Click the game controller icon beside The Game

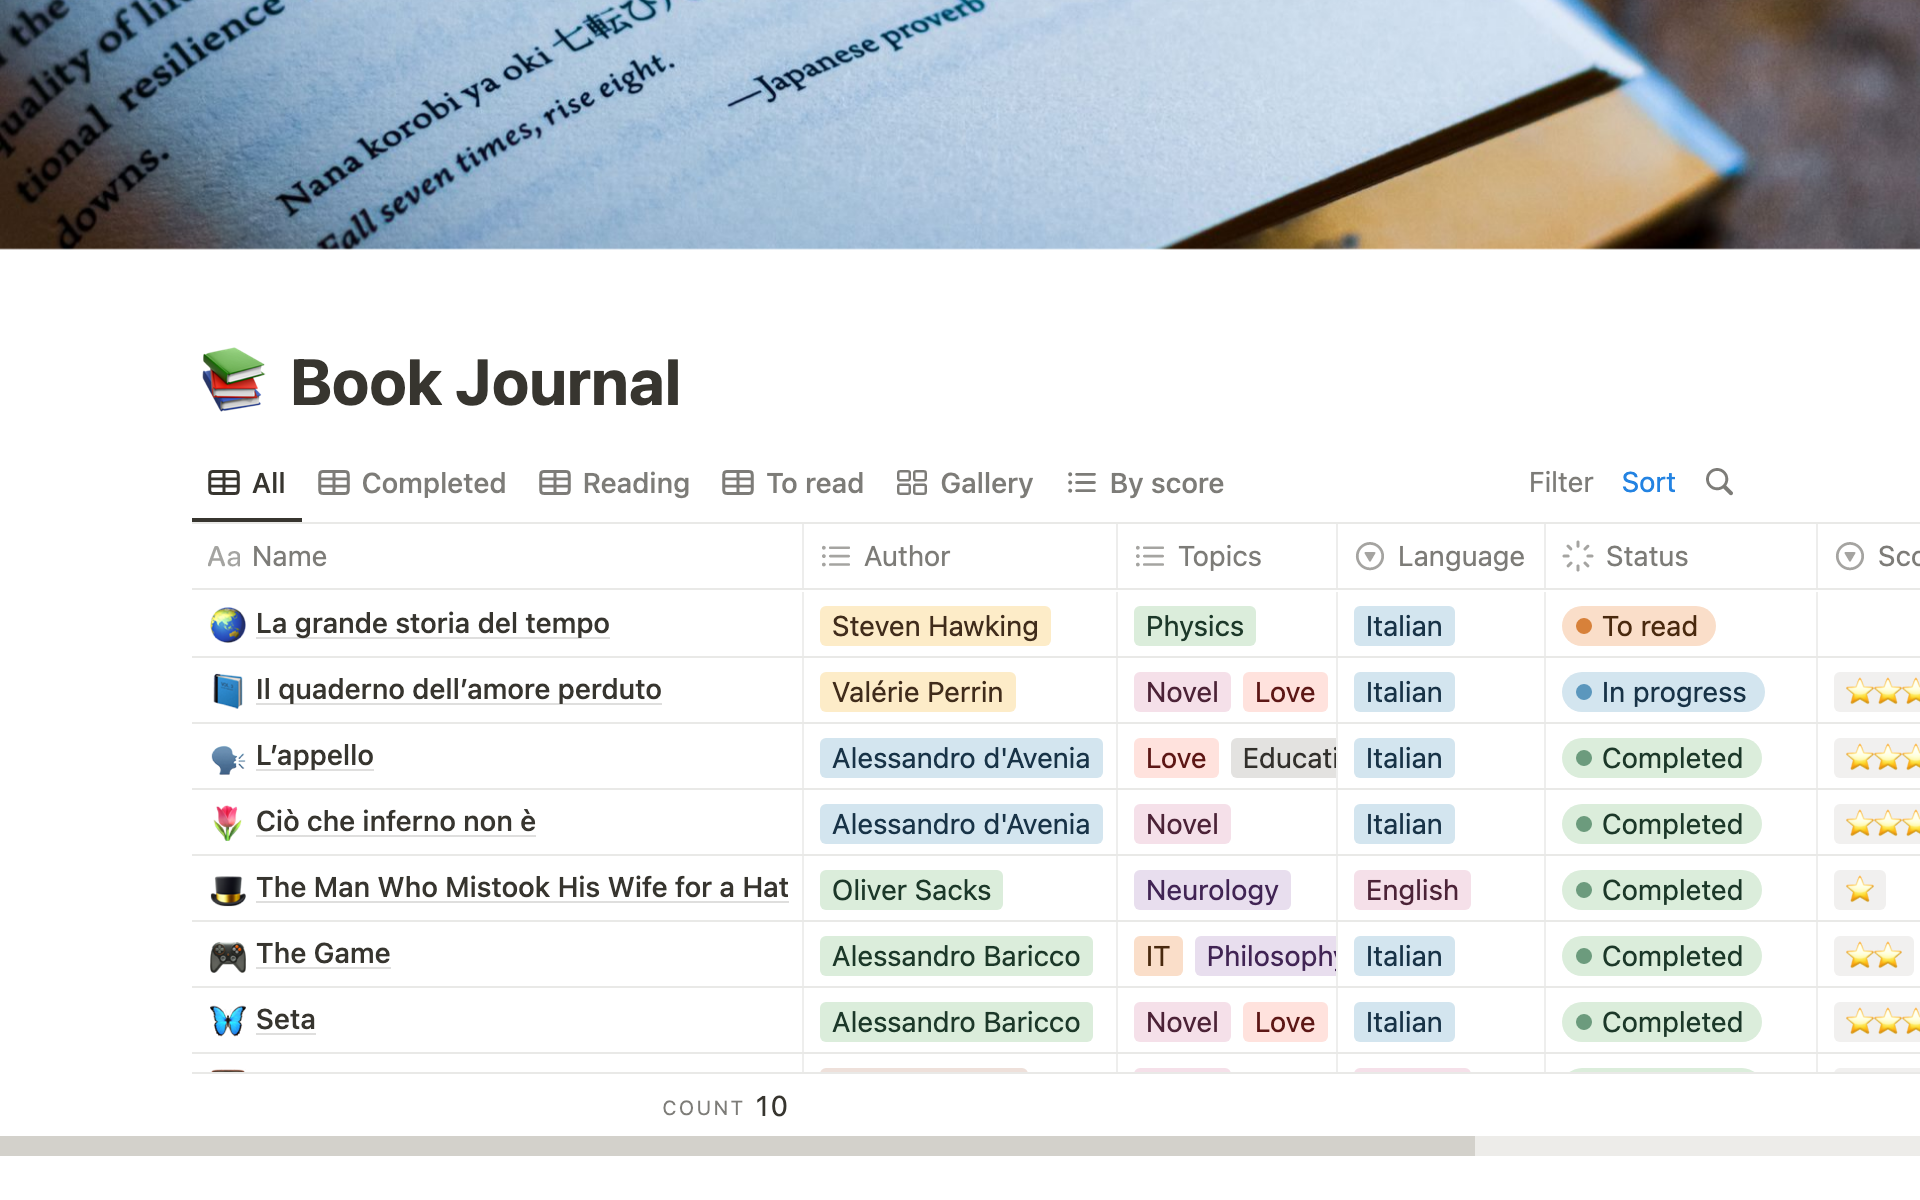coord(227,956)
